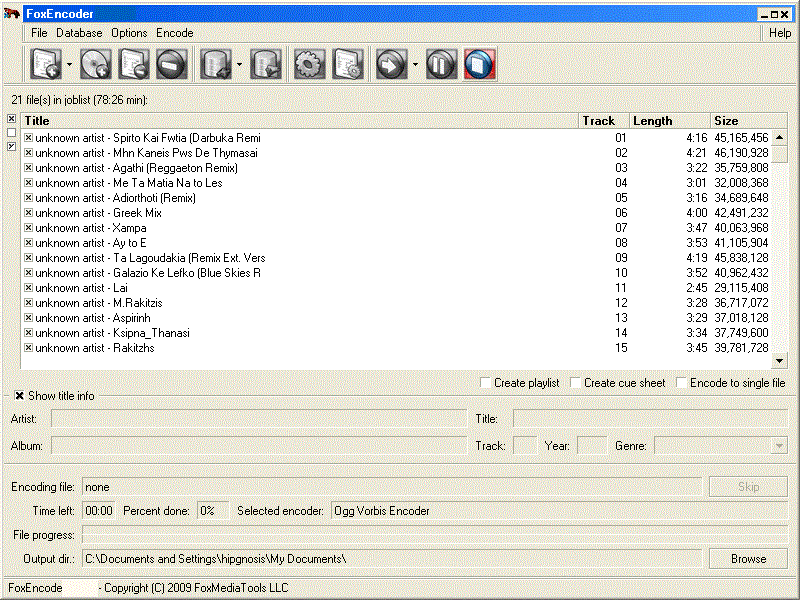This screenshot has width=800, height=600.
Task: Pause encoding with the pause icon
Action: coord(440,65)
